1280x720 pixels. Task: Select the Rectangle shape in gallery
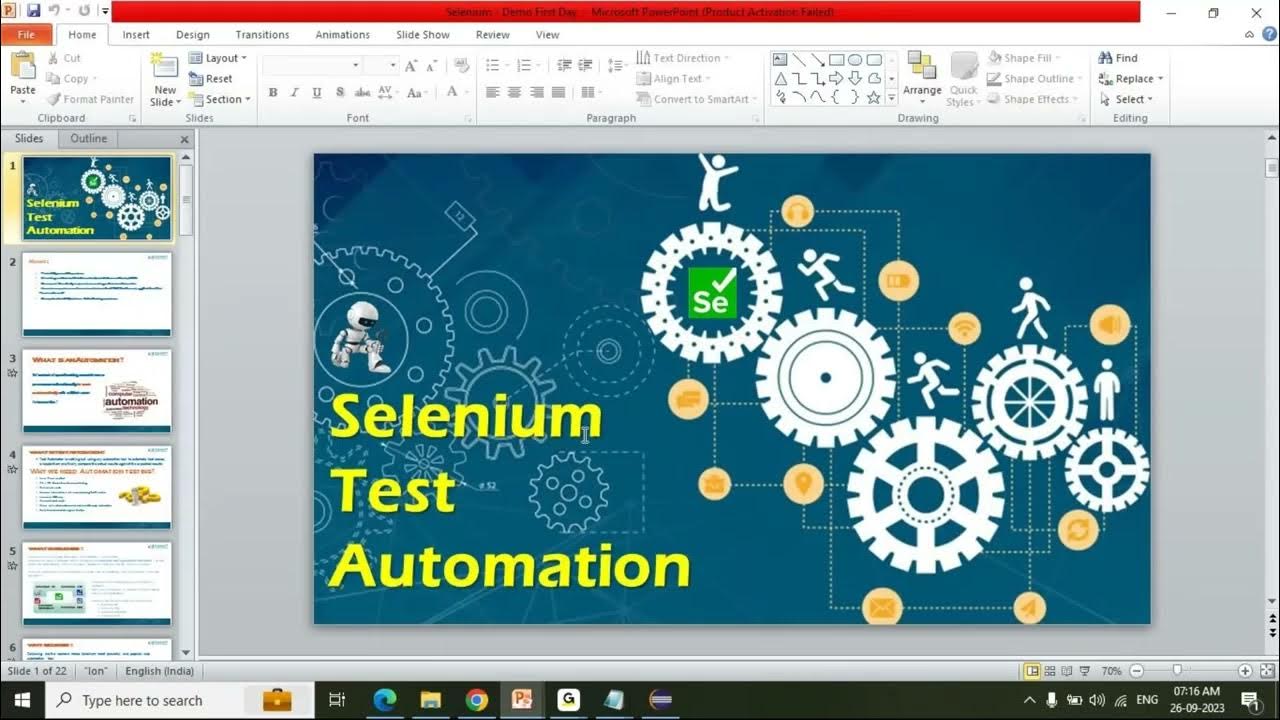click(837, 59)
